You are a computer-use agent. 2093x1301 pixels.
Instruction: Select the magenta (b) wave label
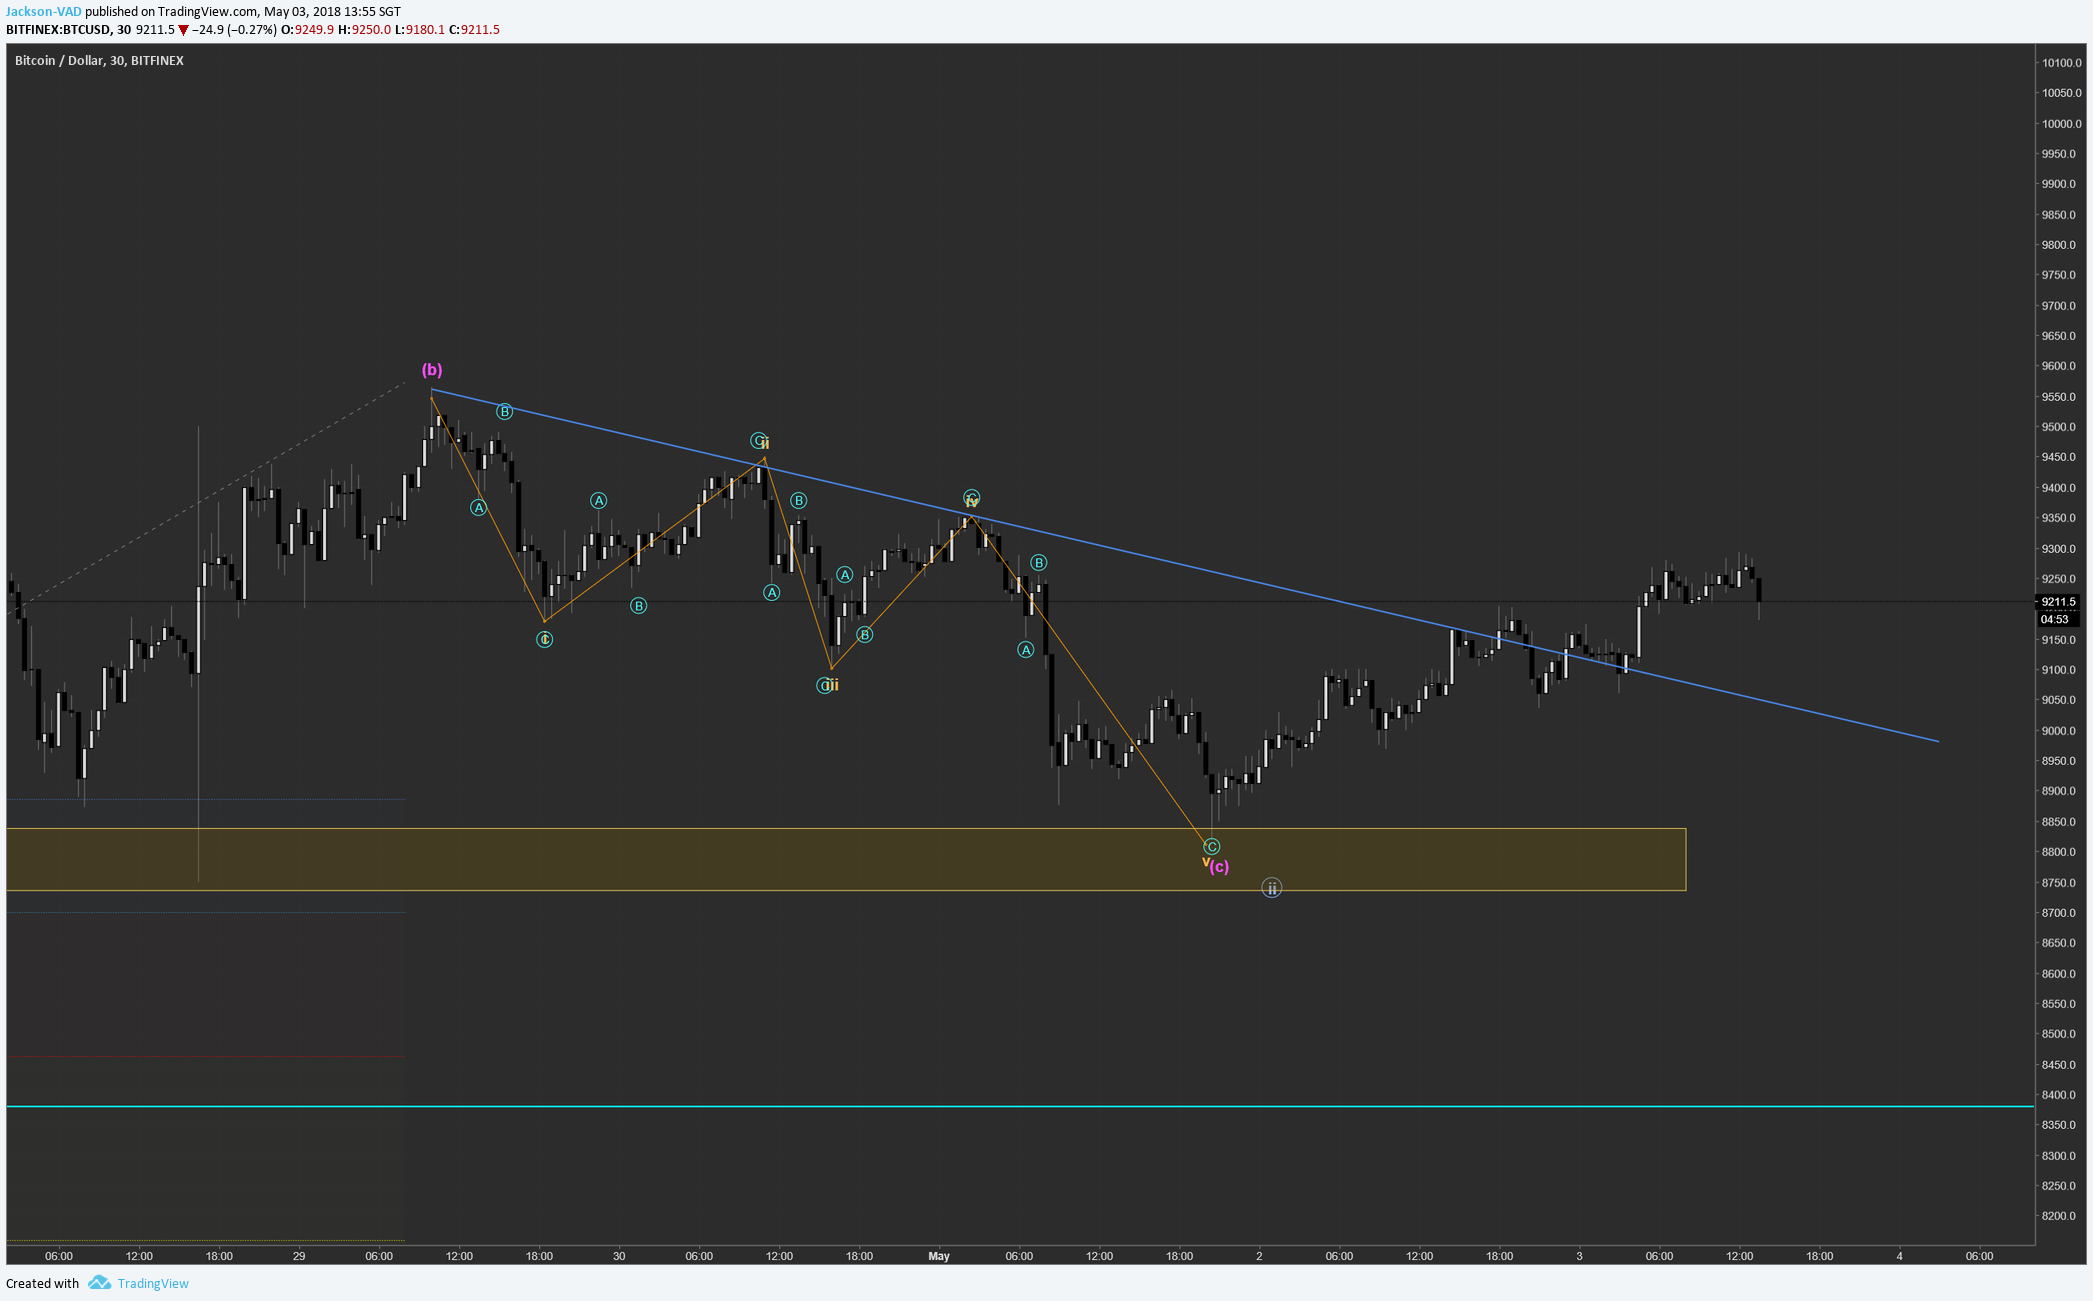click(432, 370)
